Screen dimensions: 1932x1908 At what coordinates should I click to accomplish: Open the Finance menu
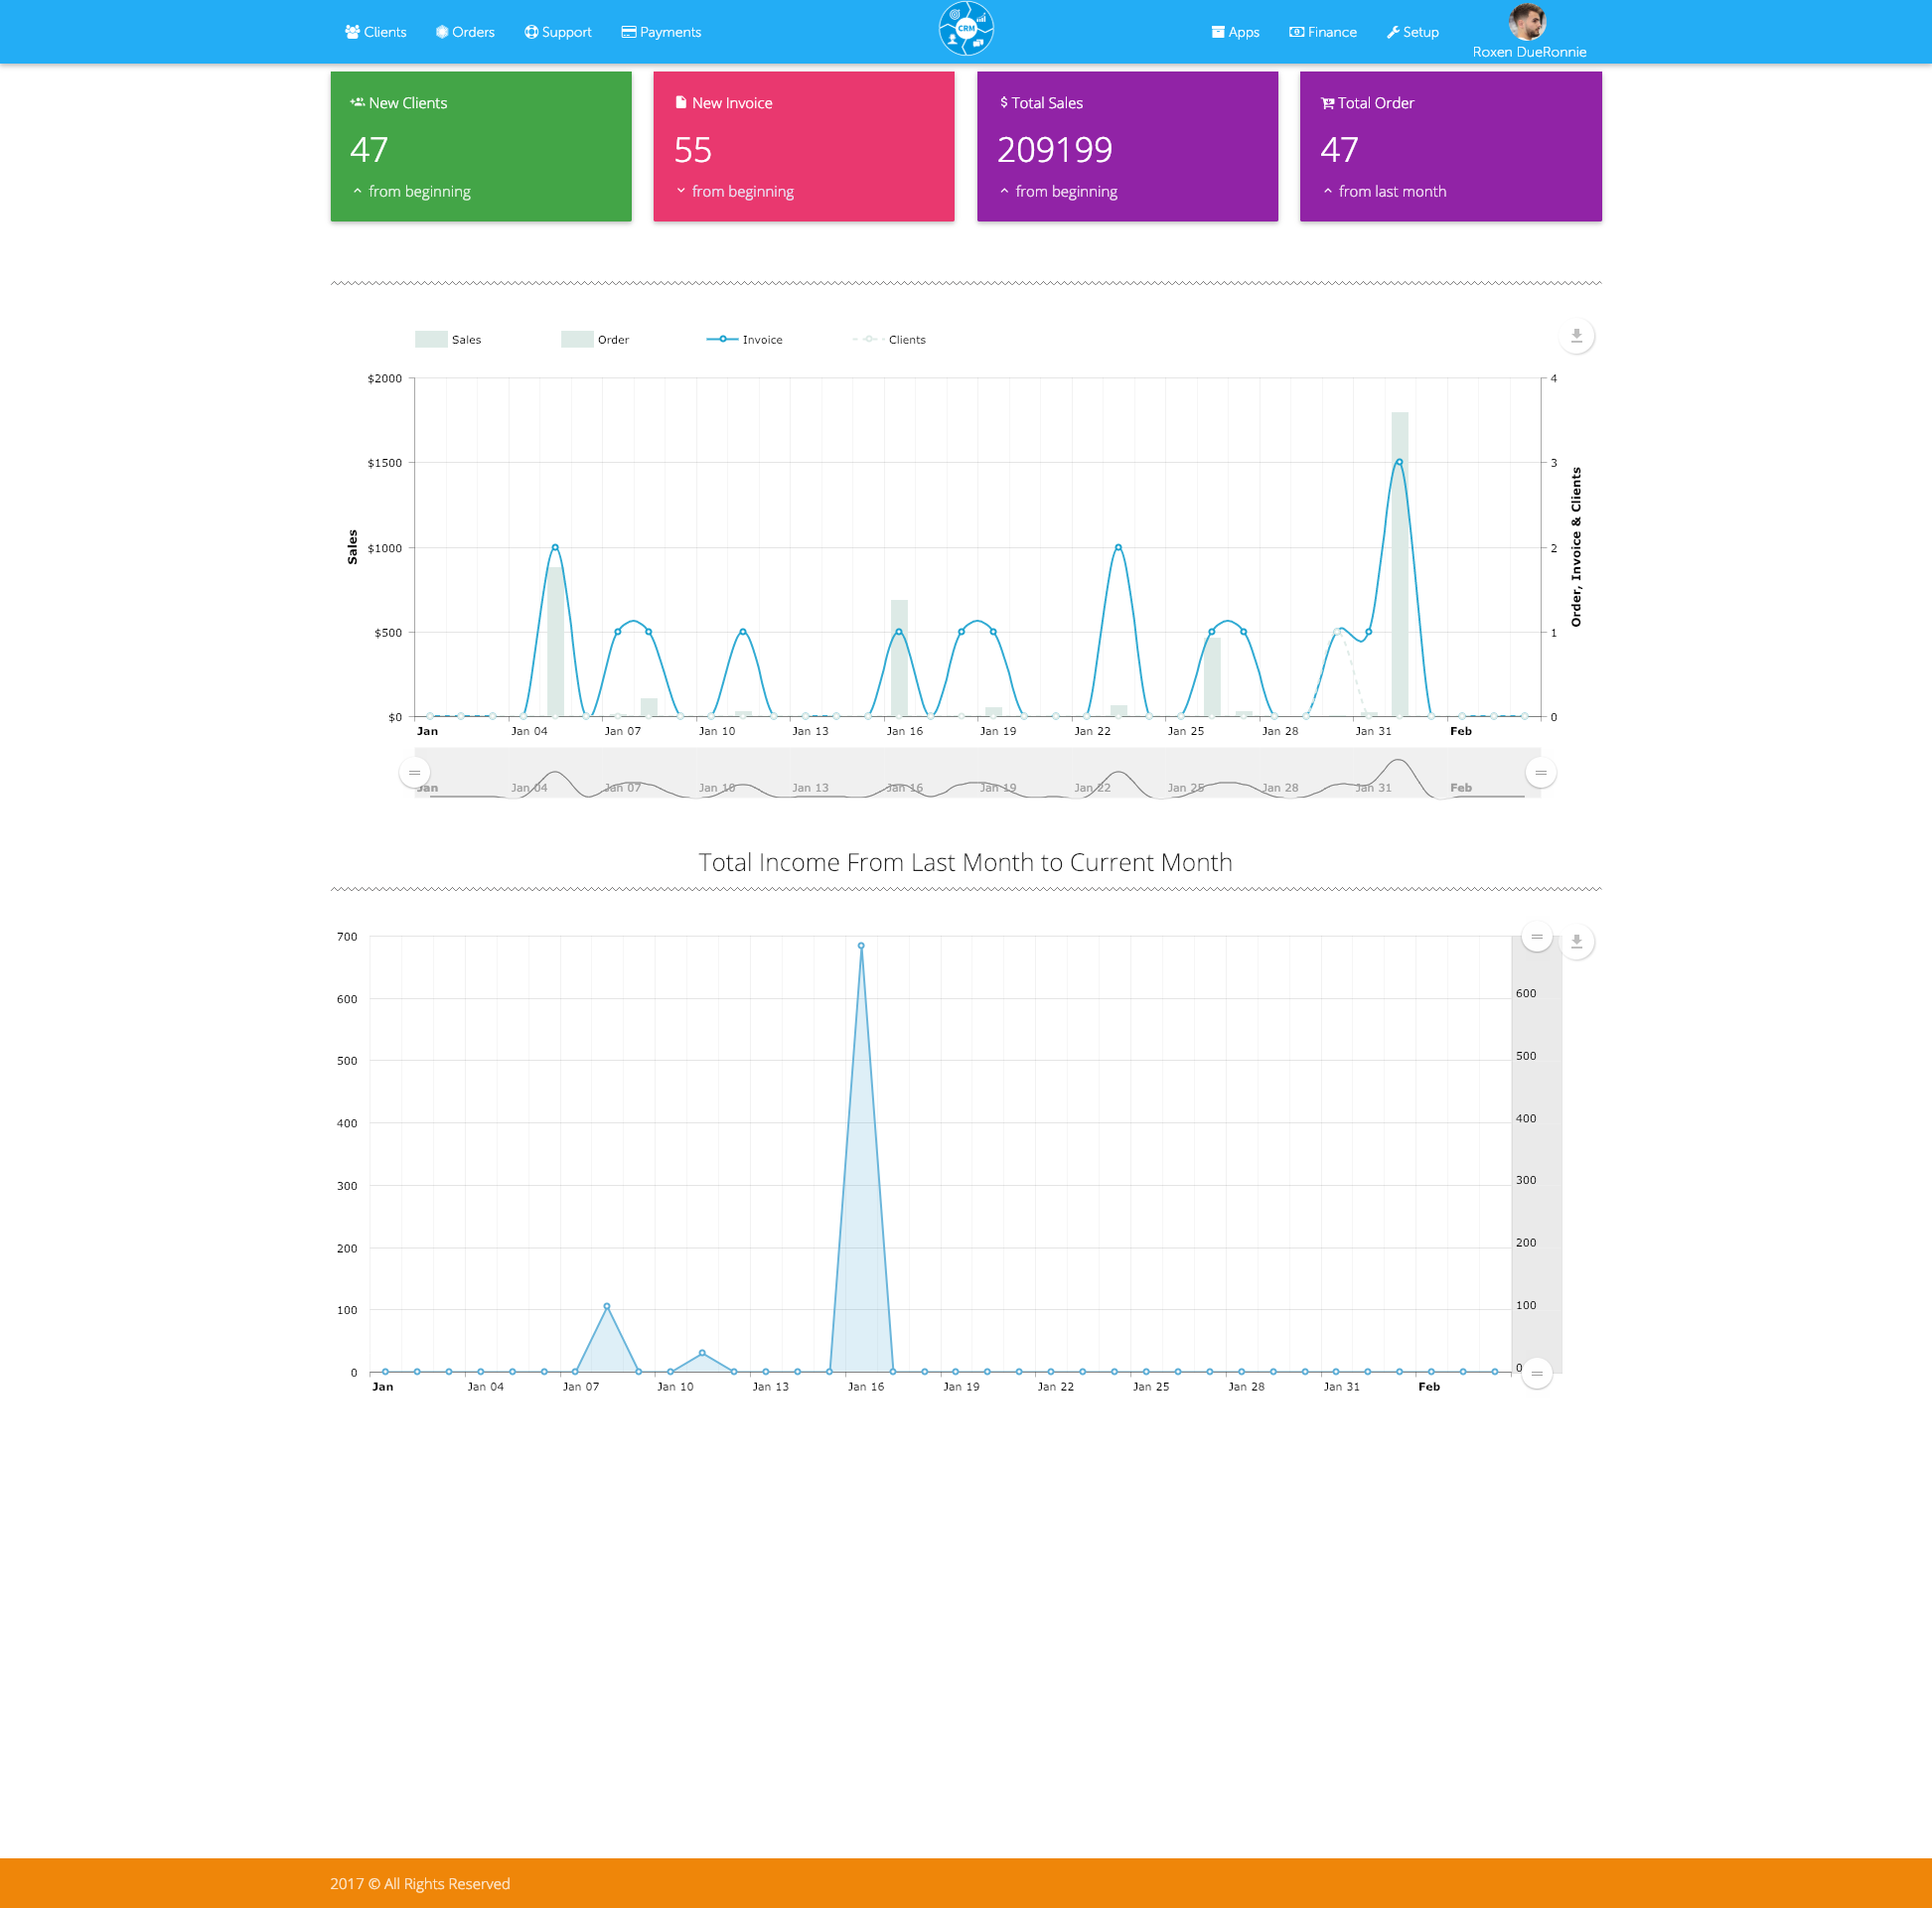coord(1322,32)
